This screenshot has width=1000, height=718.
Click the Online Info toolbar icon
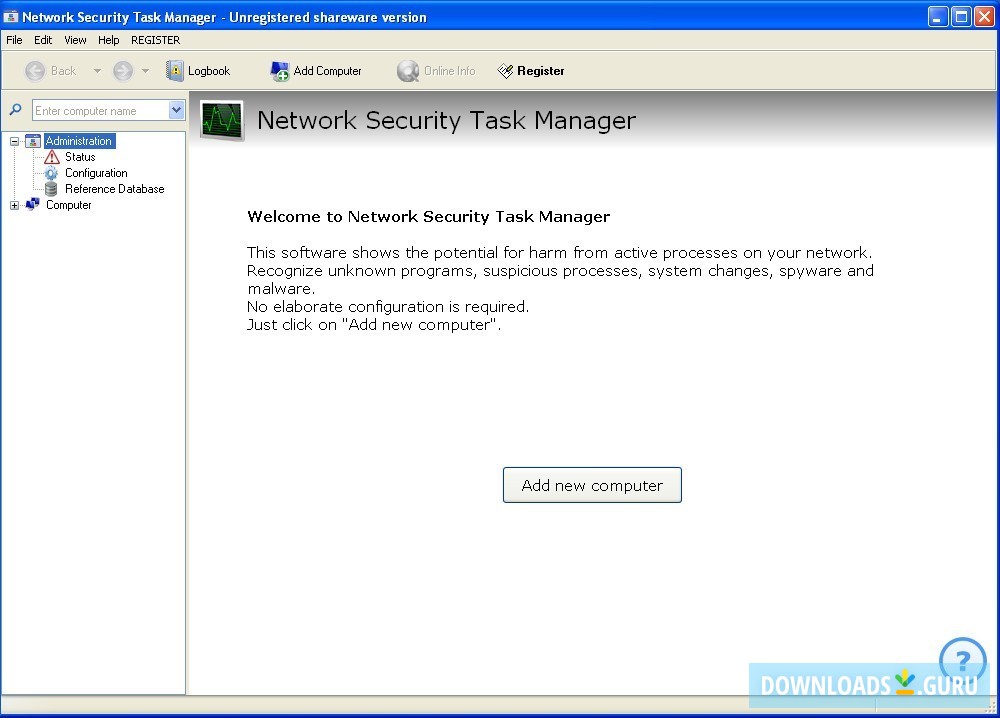click(x=407, y=71)
